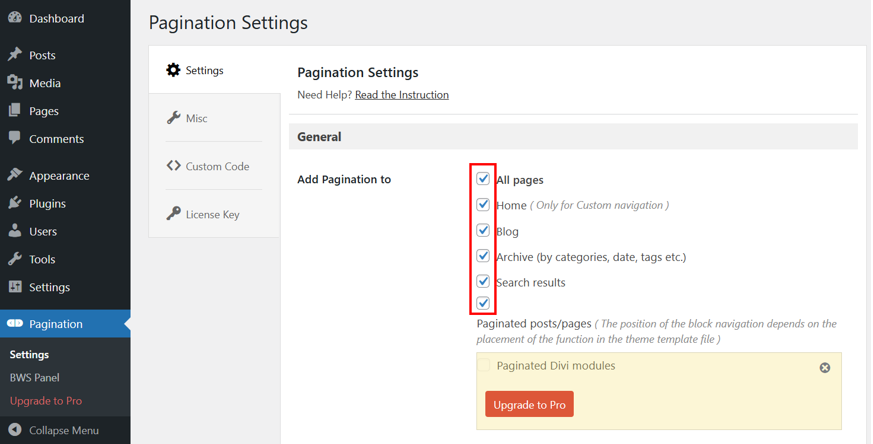
Task: Click the Users person icon
Action: [15, 231]
